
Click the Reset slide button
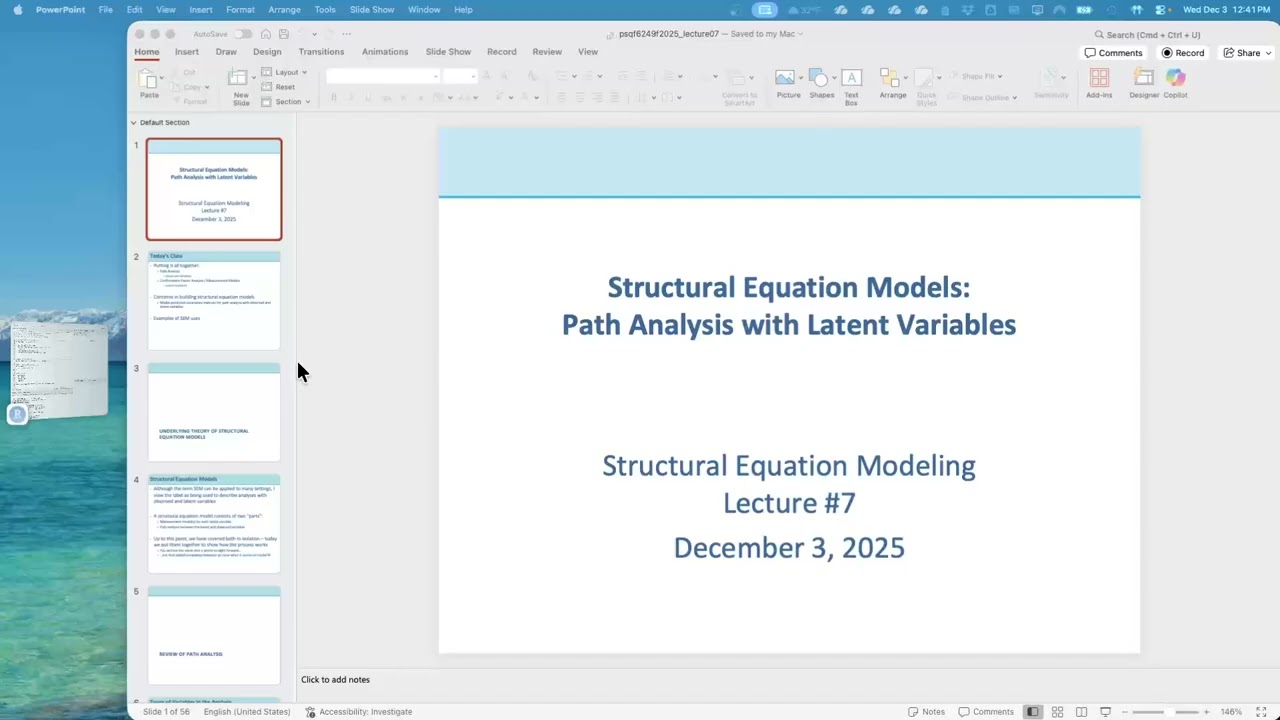pos(279,87)
